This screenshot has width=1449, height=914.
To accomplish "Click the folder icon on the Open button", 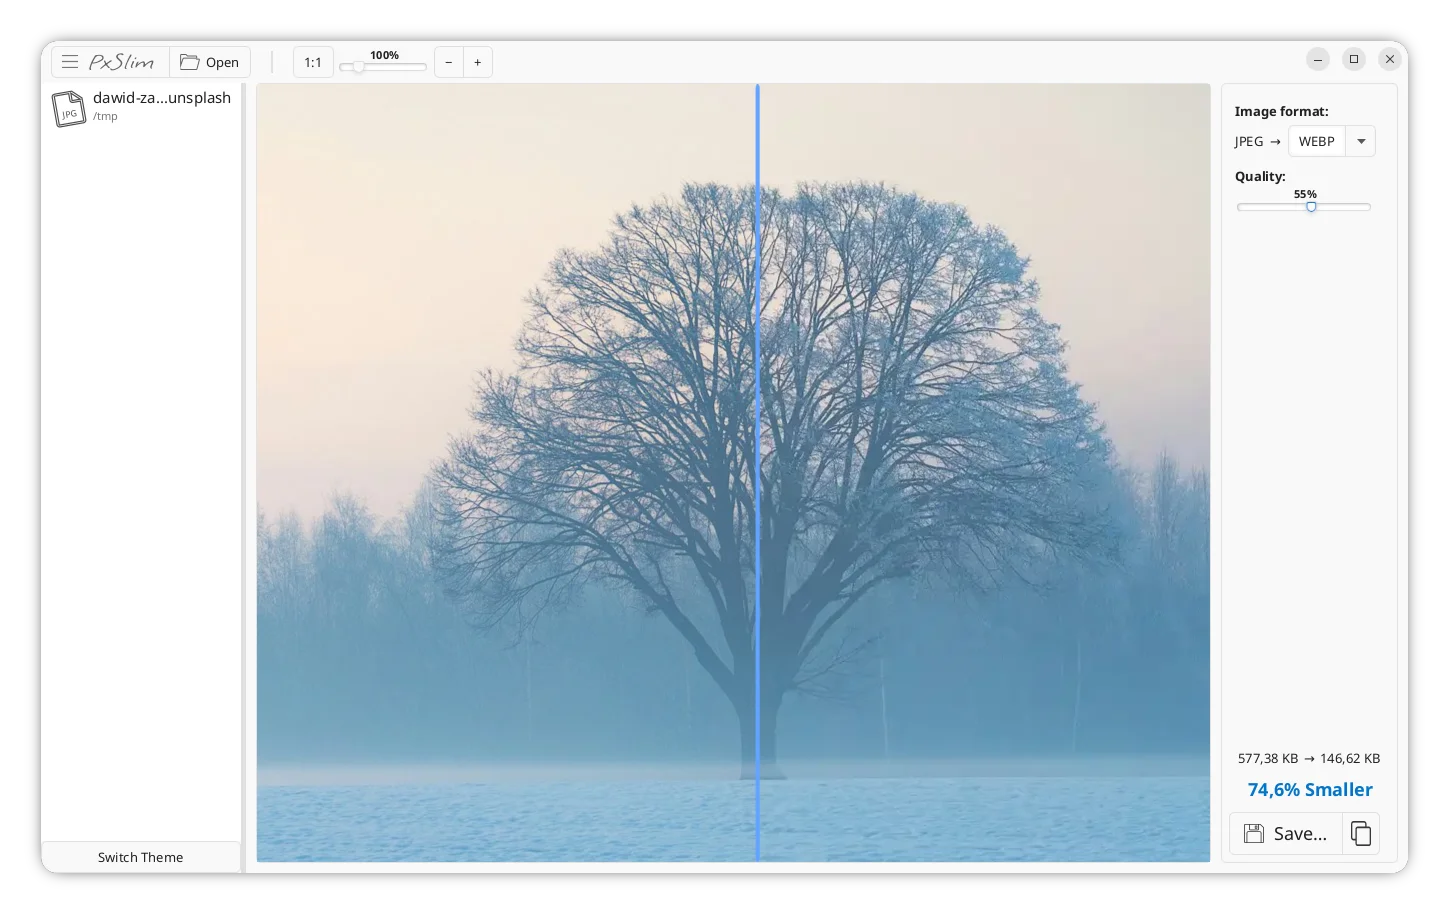I will point(188,62).
